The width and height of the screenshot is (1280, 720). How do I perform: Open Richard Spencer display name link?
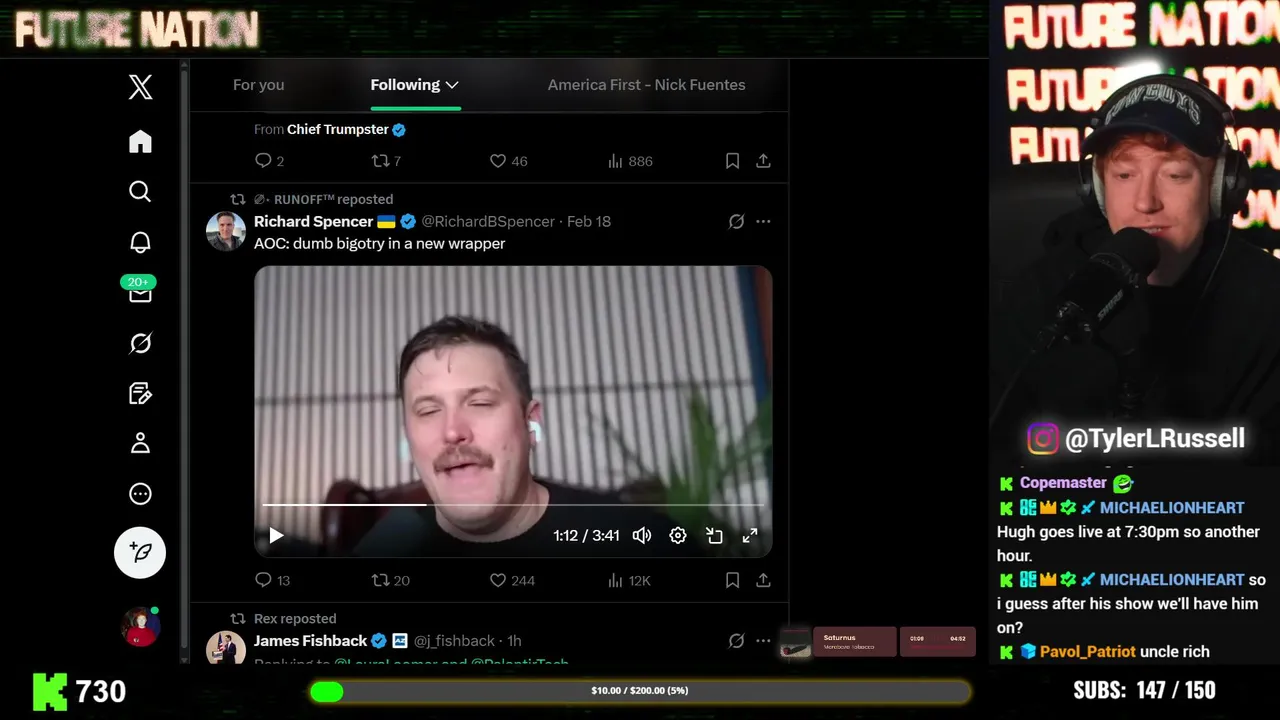[x=313, y=221]
